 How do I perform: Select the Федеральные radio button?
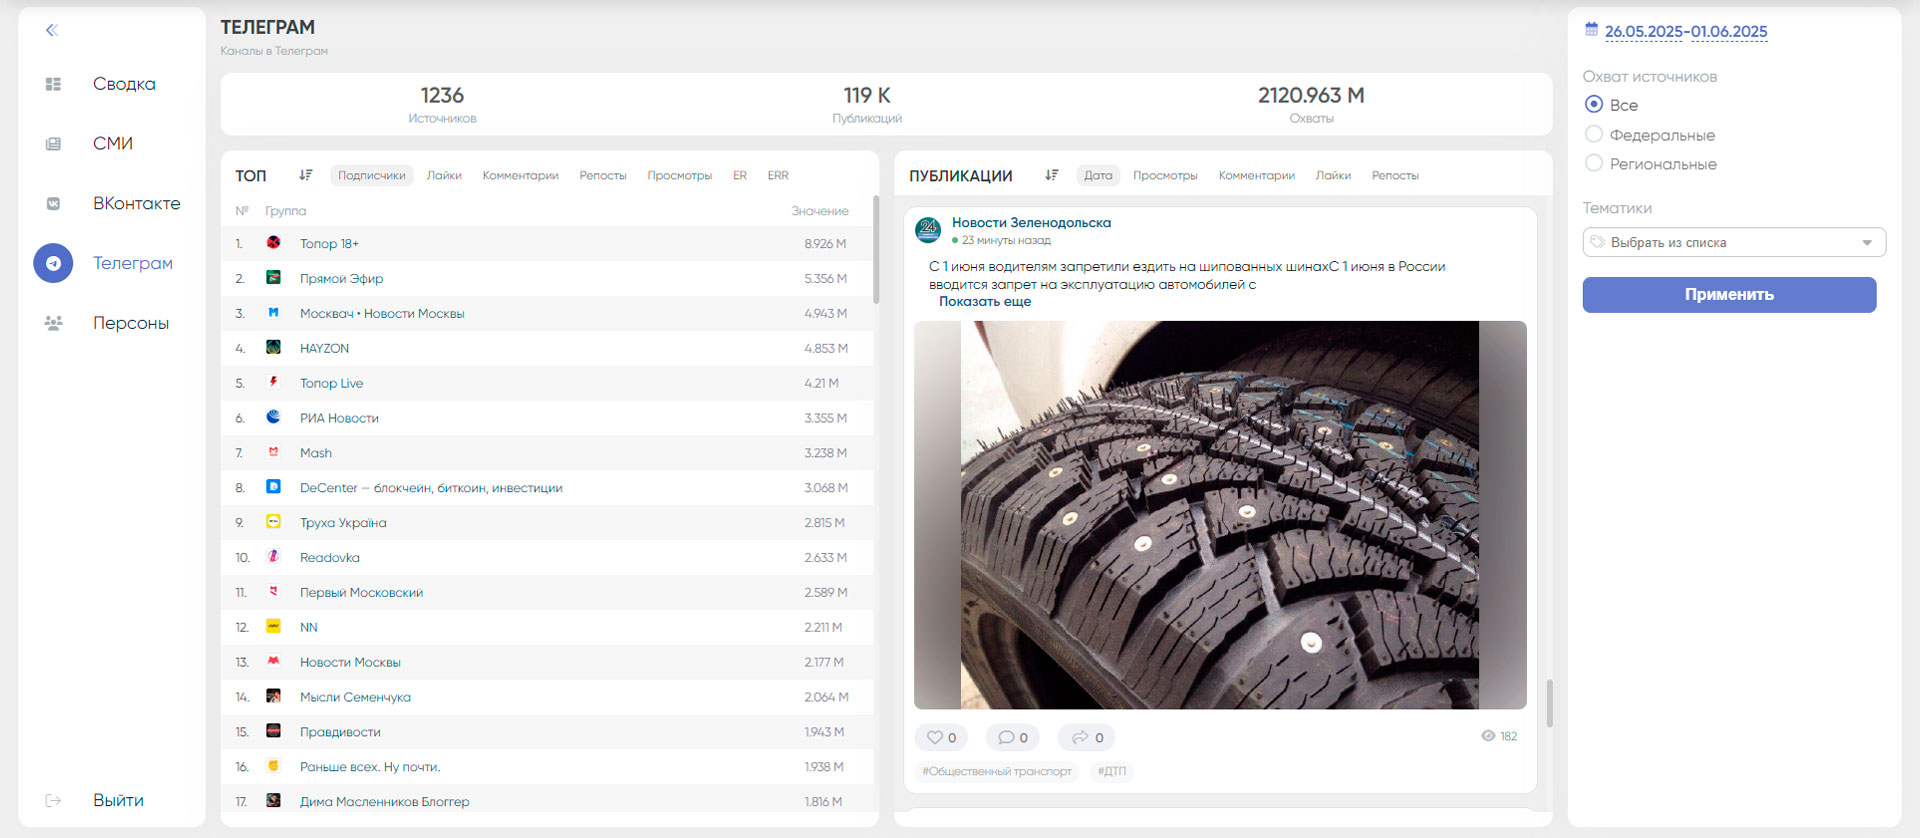(x=1594, y=135)
